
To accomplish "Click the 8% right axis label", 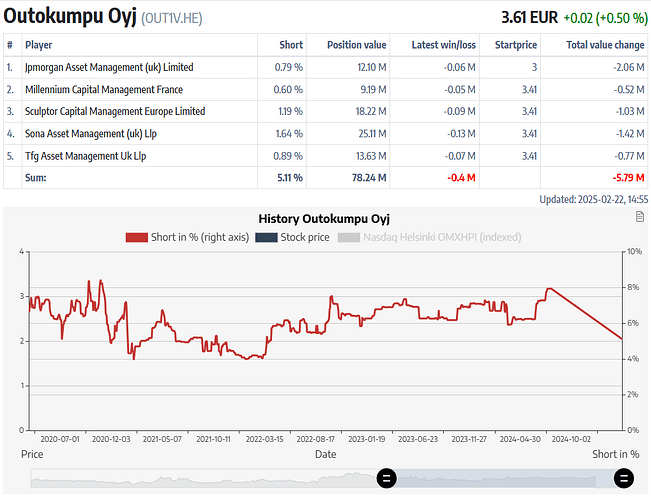I will click(x=633, y=287).
